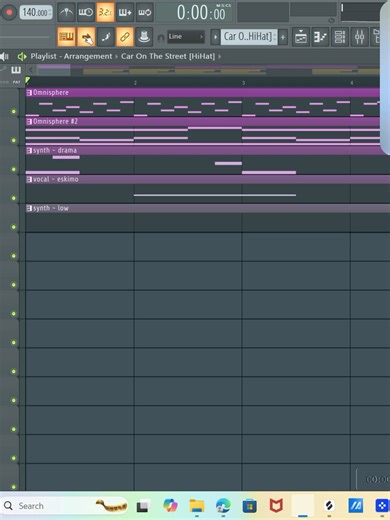
Task: Click the Playlist - Arrangement breadcrumb
Action: (71, 56)
